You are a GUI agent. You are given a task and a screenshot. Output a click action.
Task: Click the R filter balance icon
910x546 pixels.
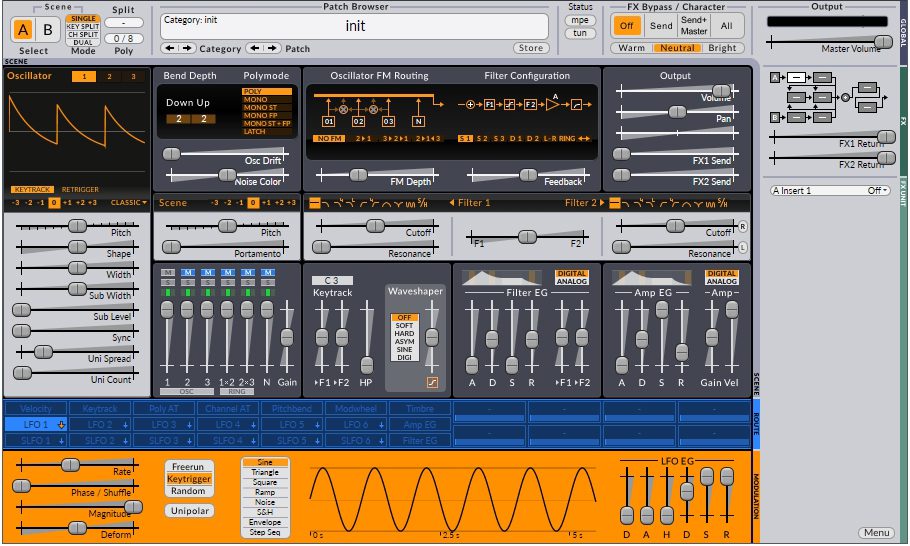pyautogui.click(x=742, y=226)
